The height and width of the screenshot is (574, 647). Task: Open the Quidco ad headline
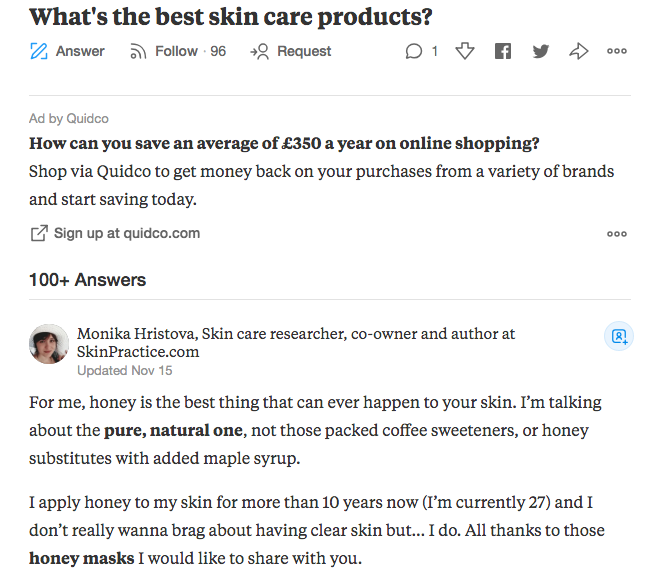[284, 143]
